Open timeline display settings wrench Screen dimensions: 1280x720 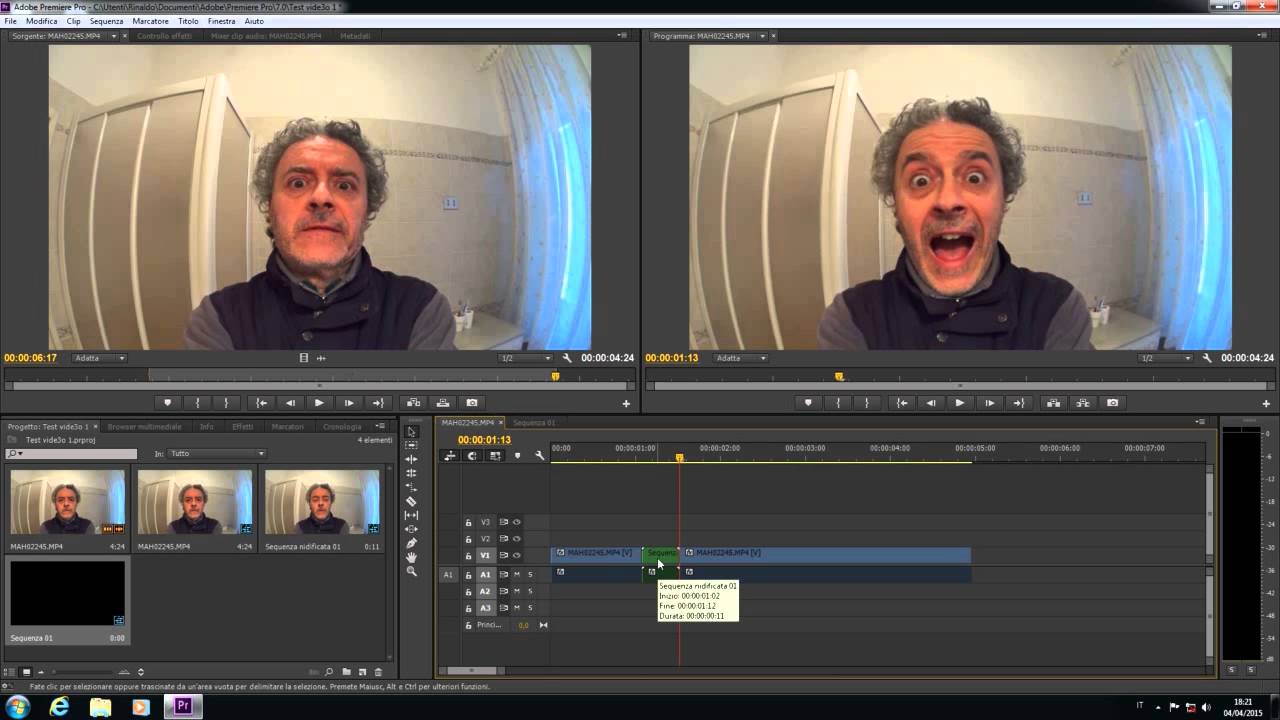(540, 456)
